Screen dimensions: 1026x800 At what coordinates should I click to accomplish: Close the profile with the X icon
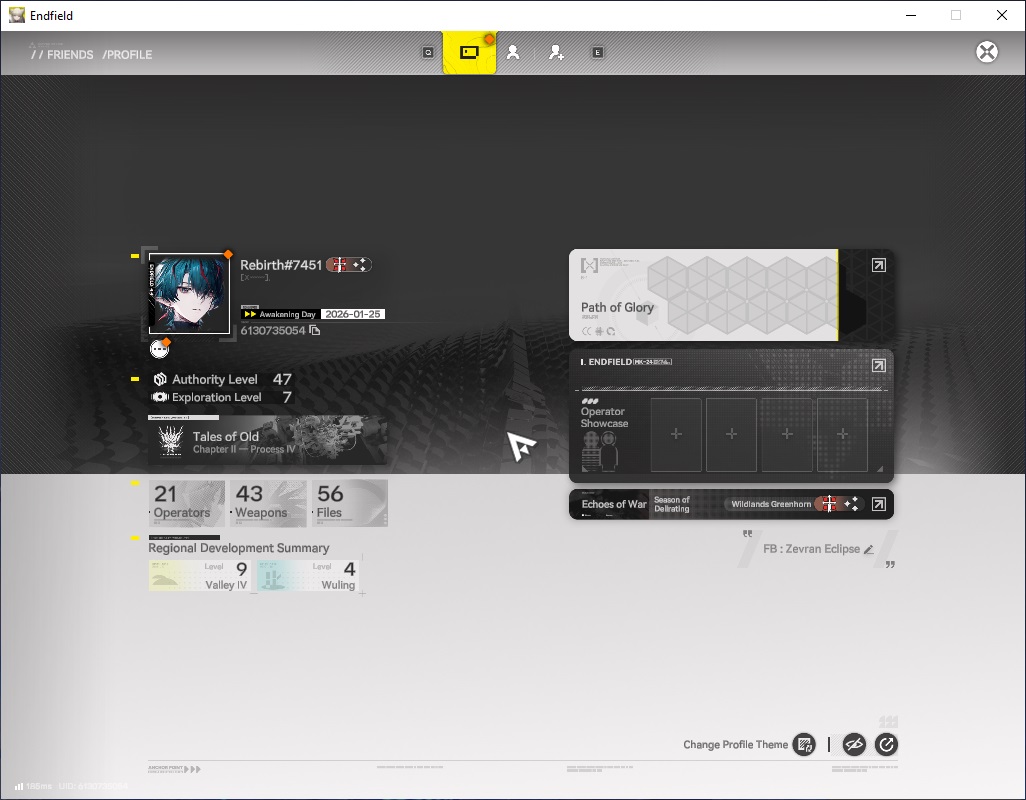pos(987,52)
